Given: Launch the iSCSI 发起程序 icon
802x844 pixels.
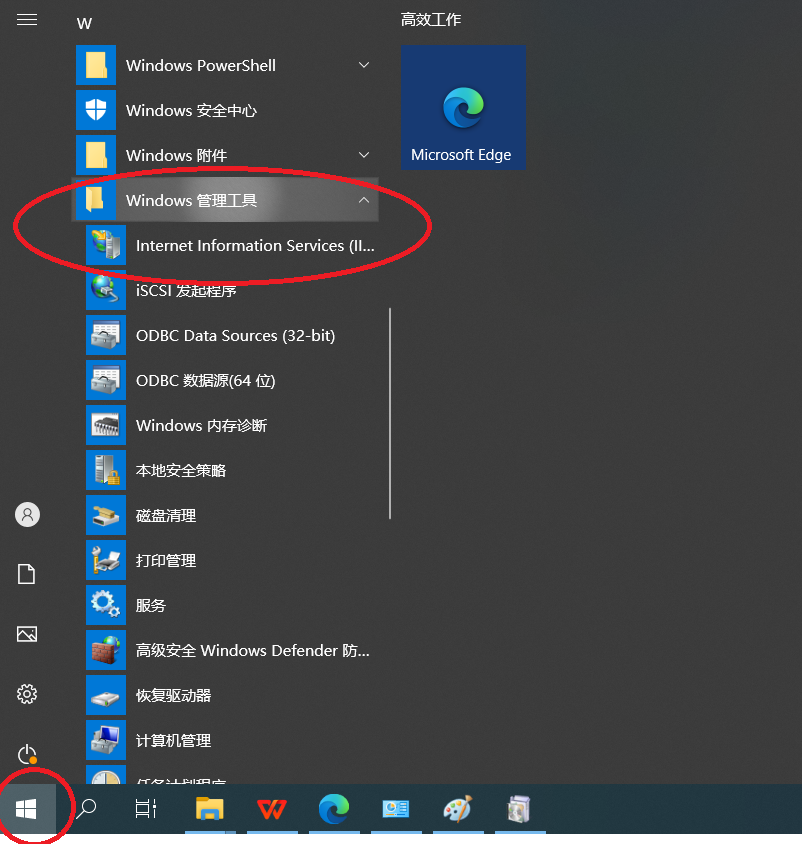Looking at the screenshot, I should tap(106, 290).
